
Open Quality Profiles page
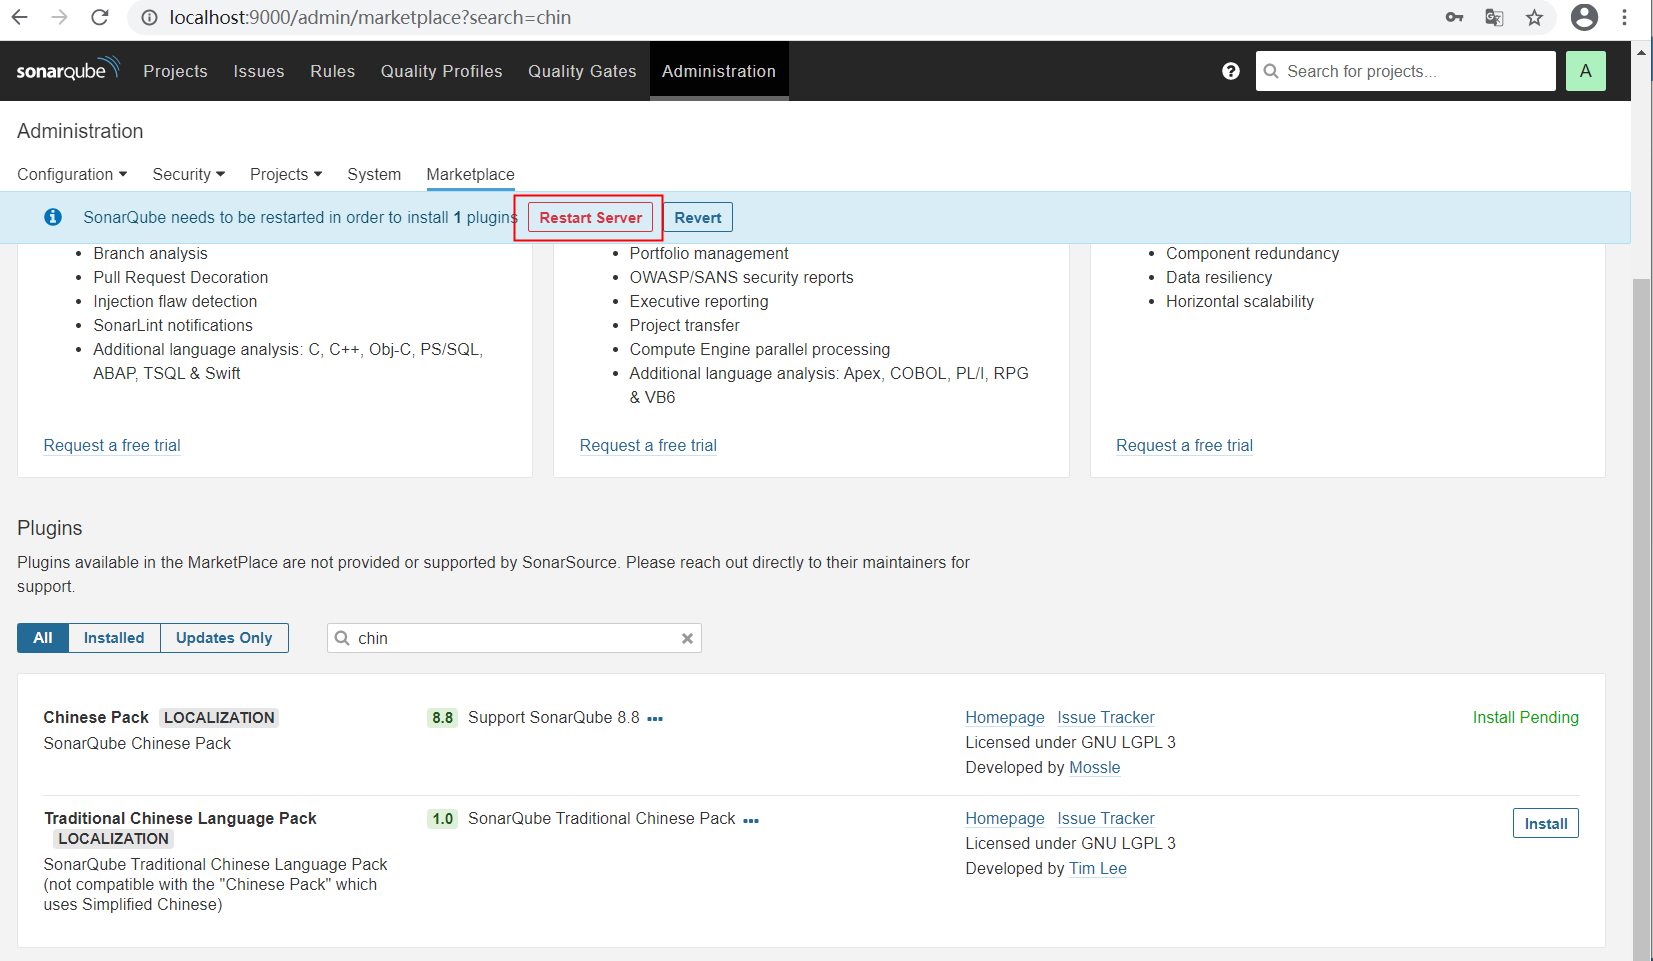441,71
